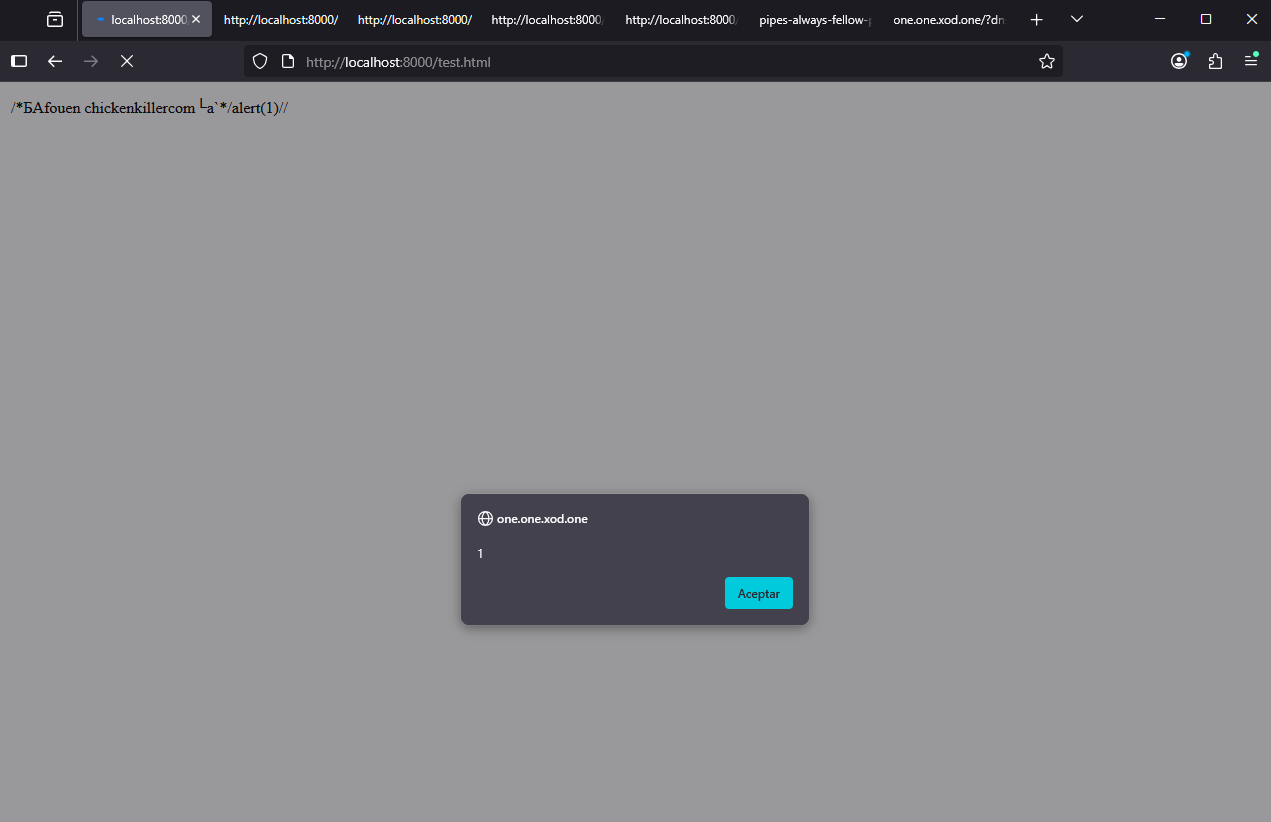Open the Firefox account profile icon

(1179, 61)
